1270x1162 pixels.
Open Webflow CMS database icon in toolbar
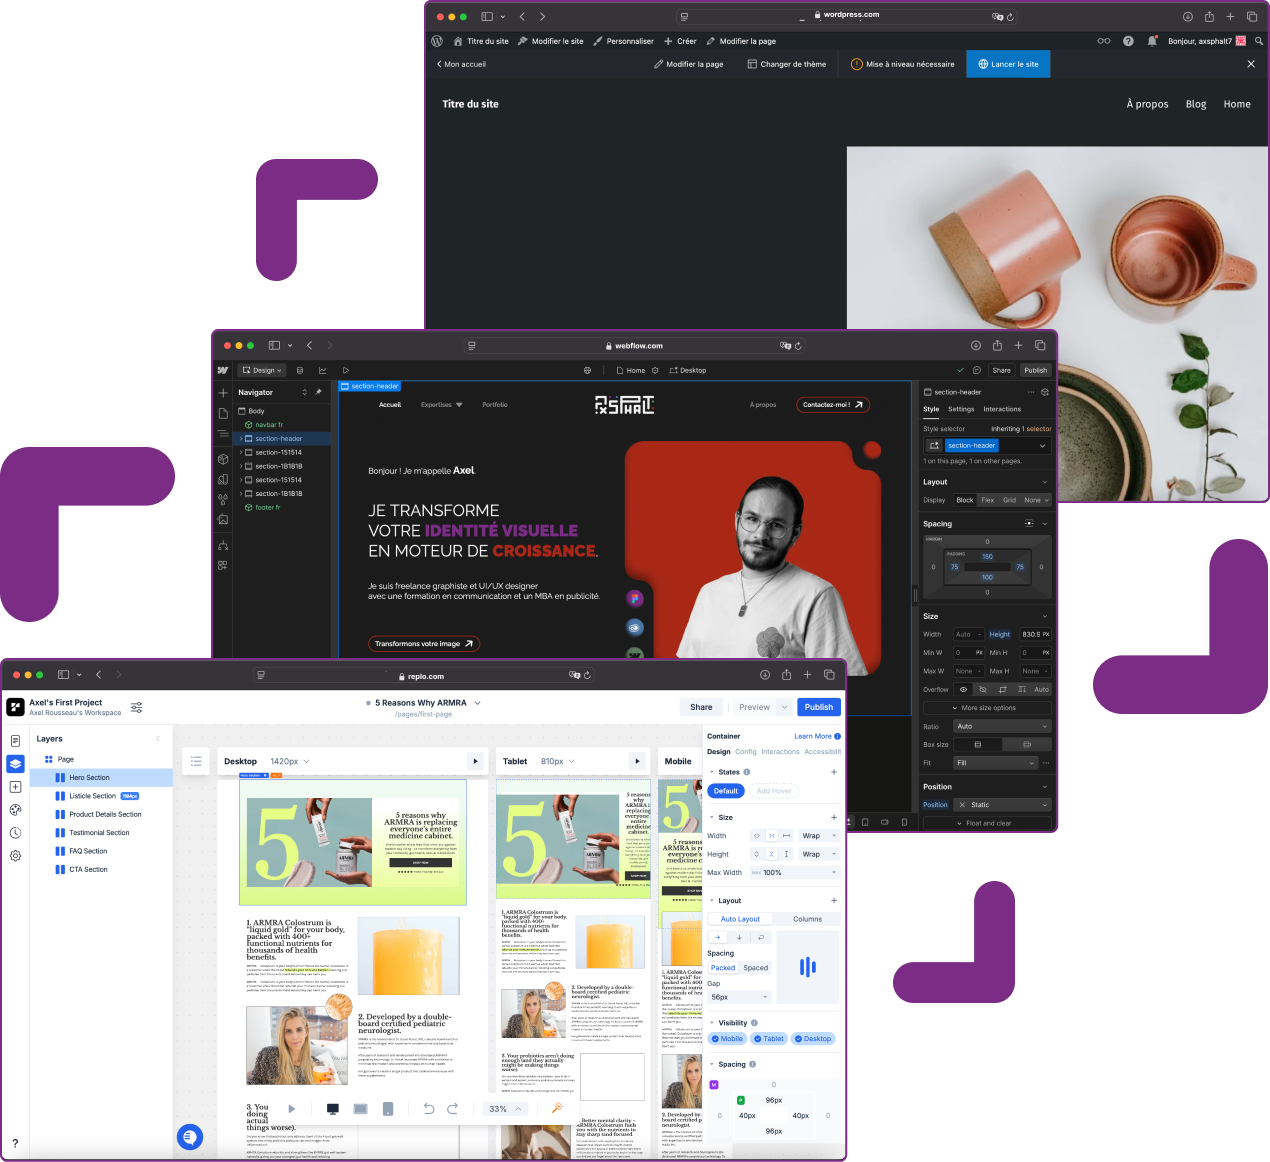point(300,370)
